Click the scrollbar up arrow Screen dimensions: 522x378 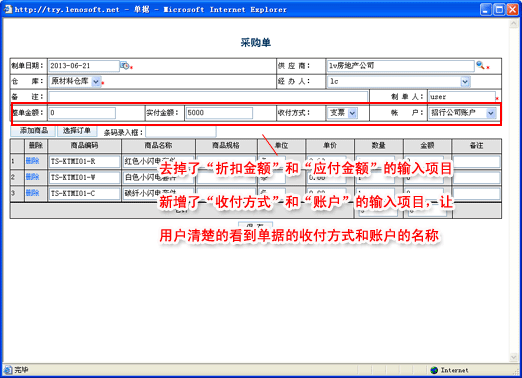click(x=513, y=24)
